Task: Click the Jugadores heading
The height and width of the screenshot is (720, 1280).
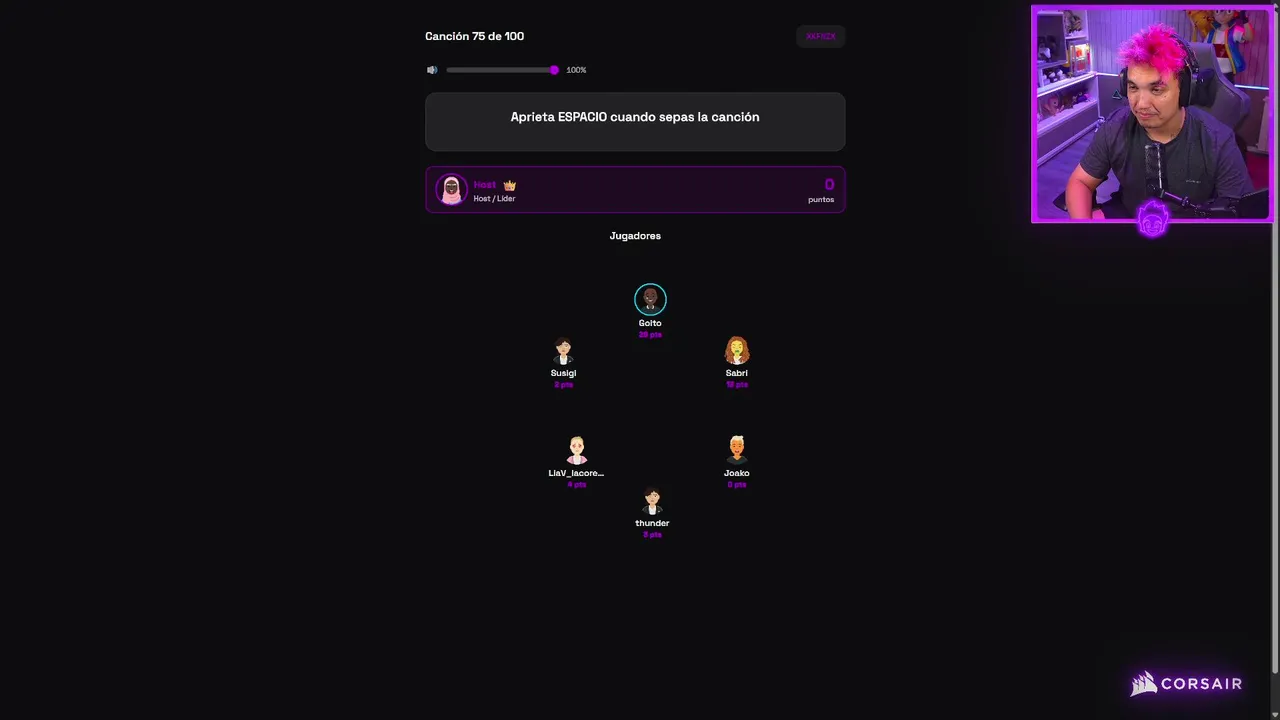Action: (635, 236)
